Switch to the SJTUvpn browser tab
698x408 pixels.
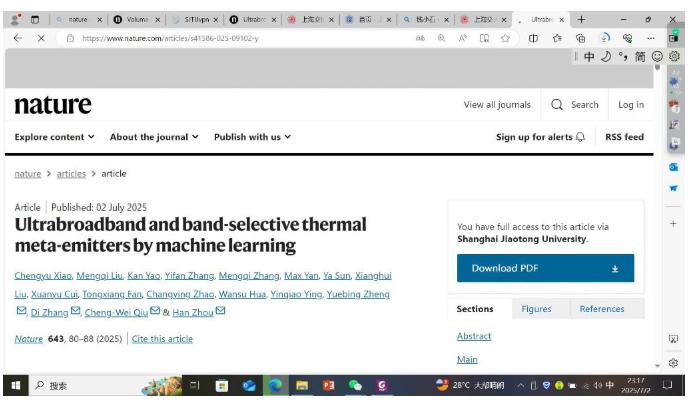click(x=195, y=20)
